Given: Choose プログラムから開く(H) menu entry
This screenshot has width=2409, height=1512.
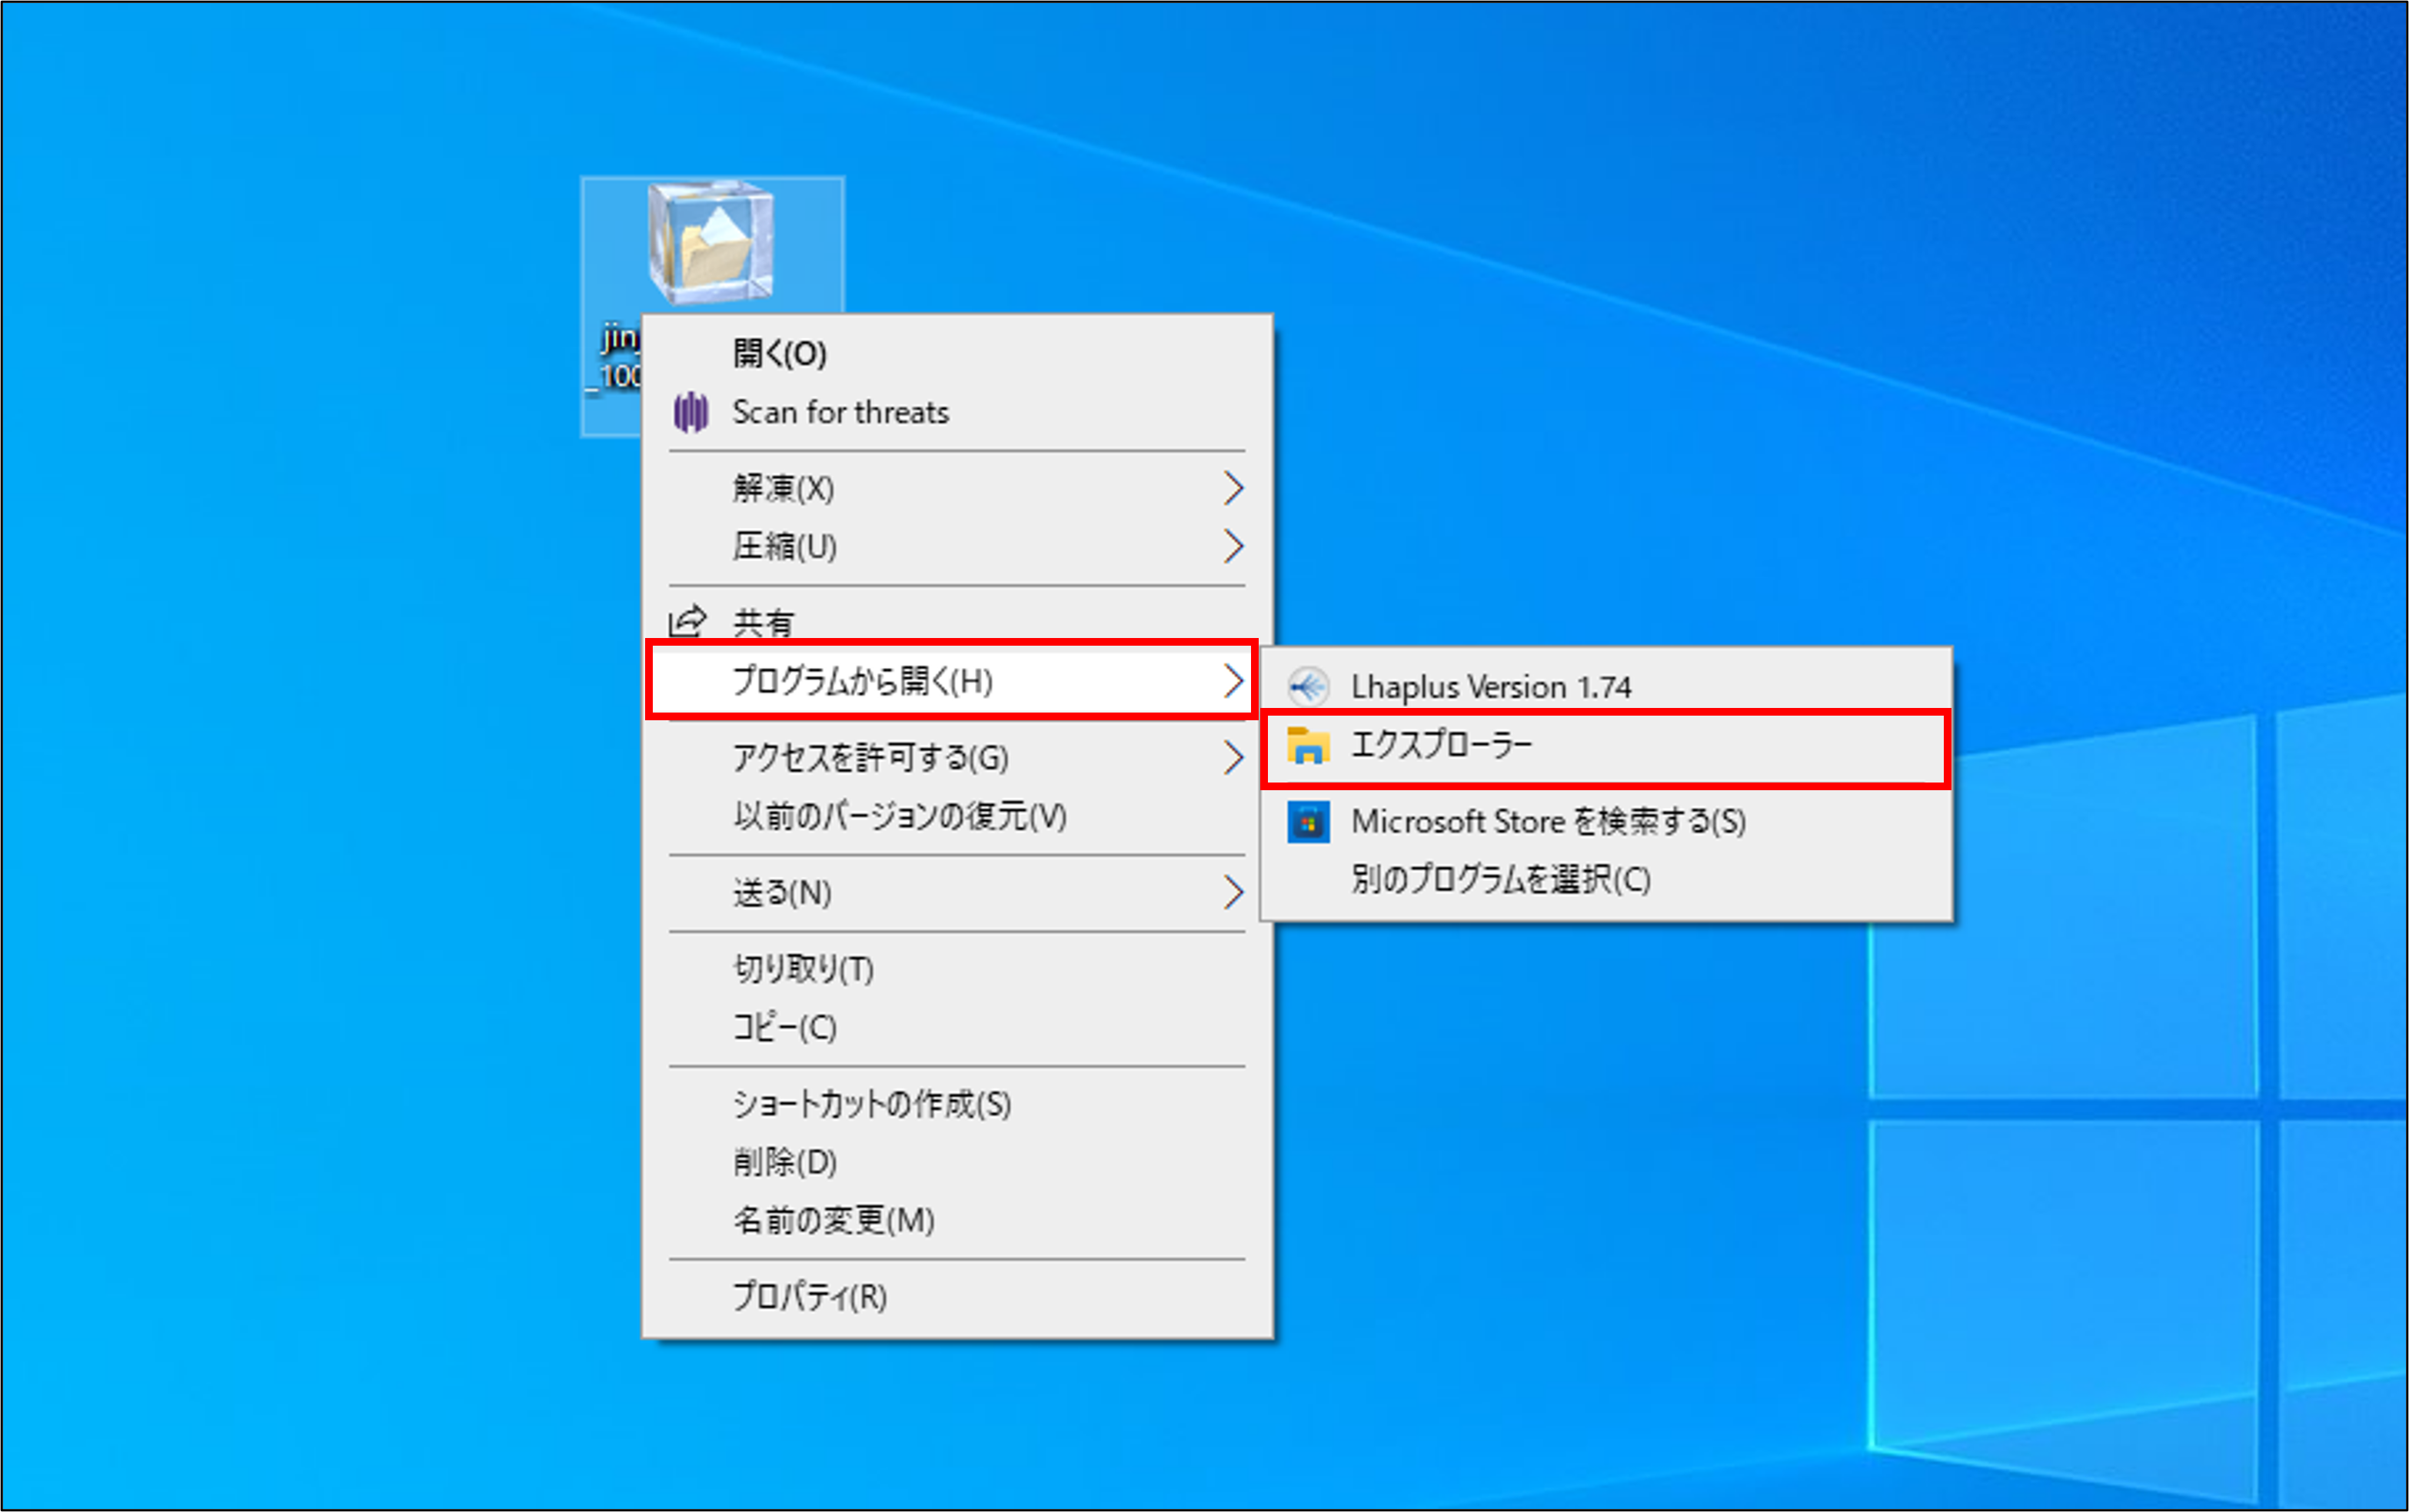Looking at the screenshot, I should (x=862, y=681).
